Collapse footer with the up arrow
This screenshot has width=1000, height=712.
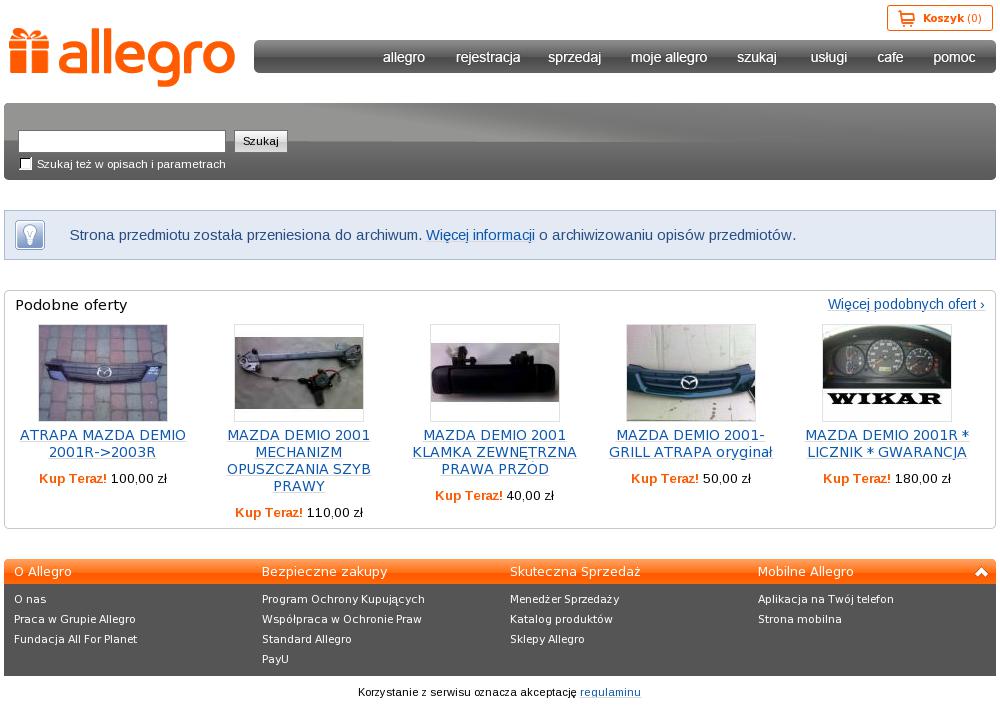coord(981,572)
